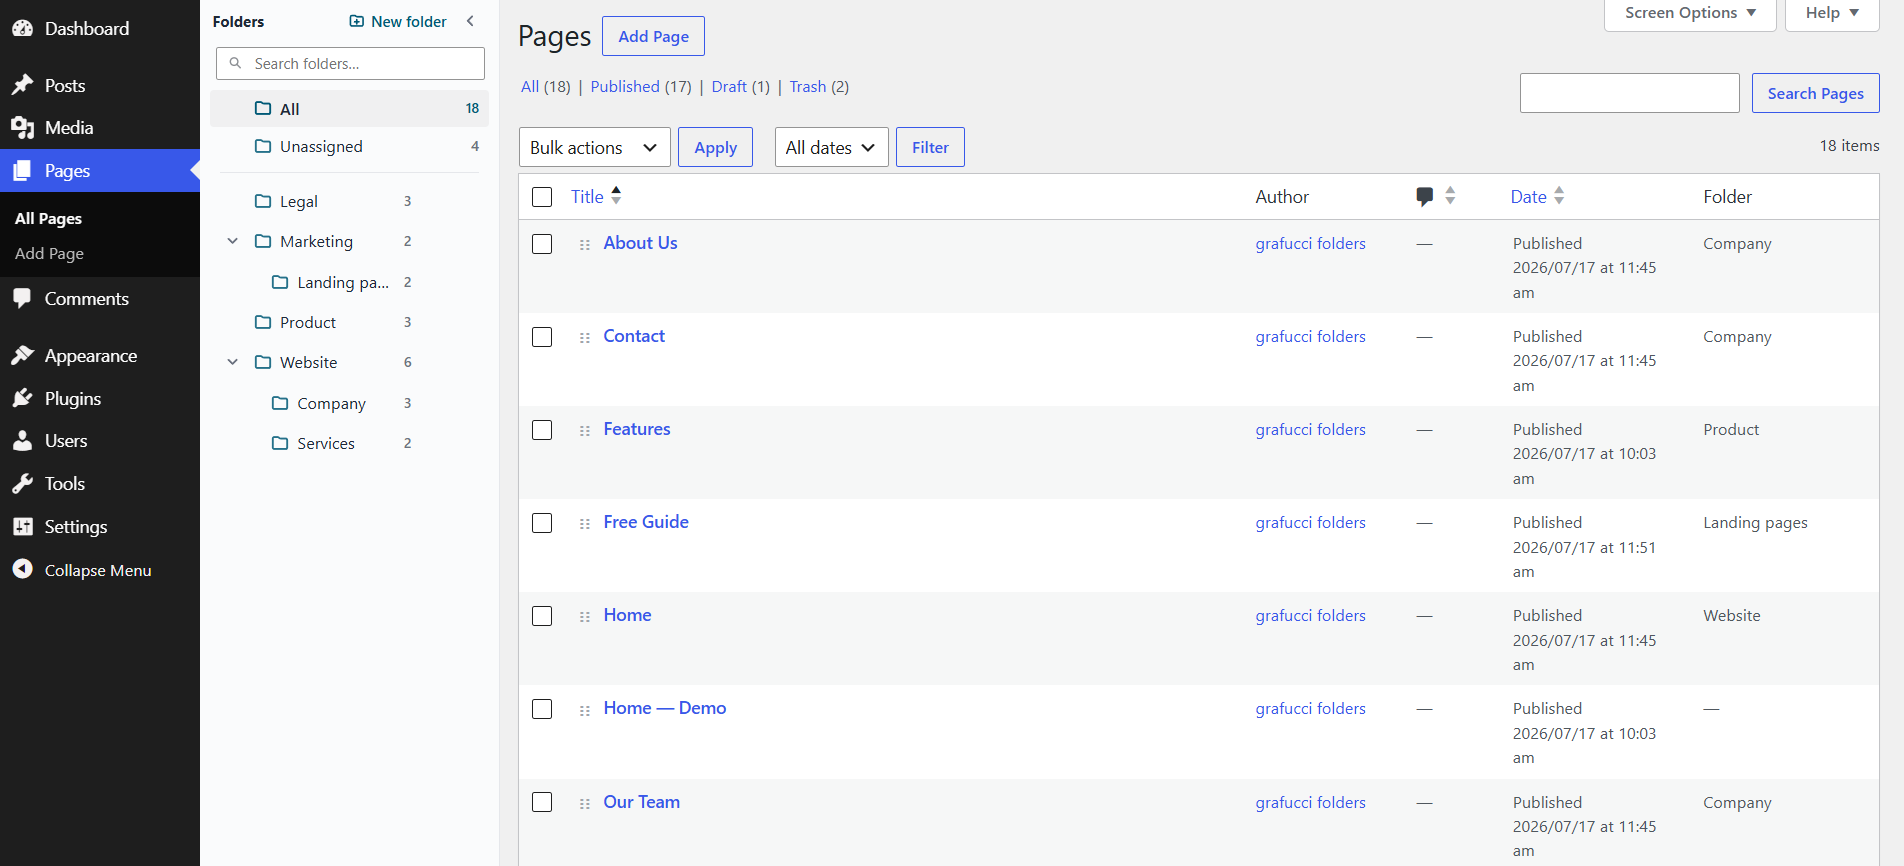Screen dimensions: 1904x866
Task: Click the Legal folder icon
Action: [263, 201]
